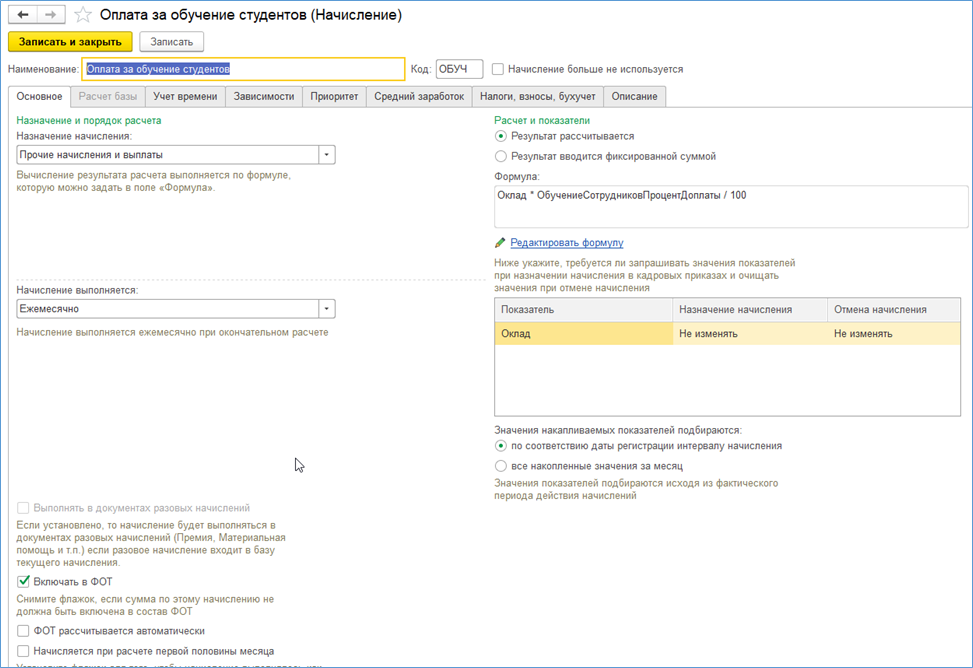Click into the 'Код' input field

(x=459, y=69)
